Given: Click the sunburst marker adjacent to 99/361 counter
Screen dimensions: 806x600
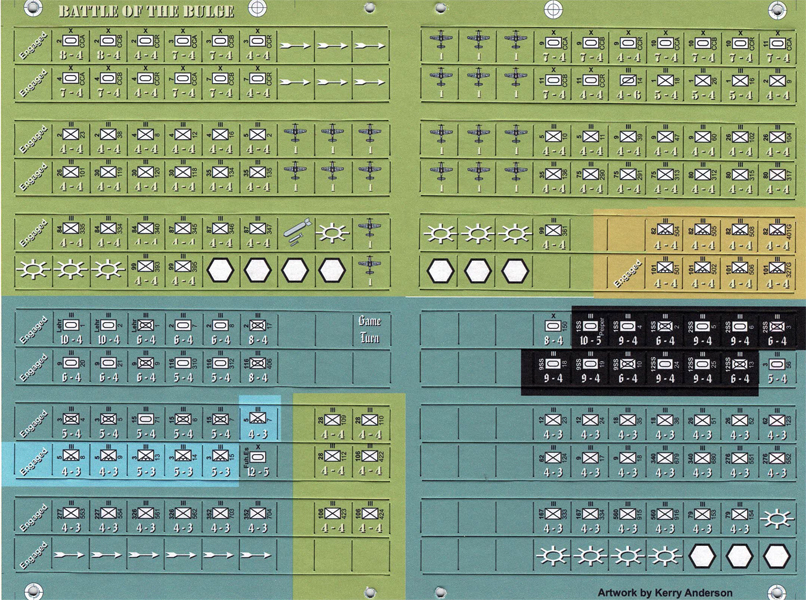Looking at the screenshot, I should 515,234.
